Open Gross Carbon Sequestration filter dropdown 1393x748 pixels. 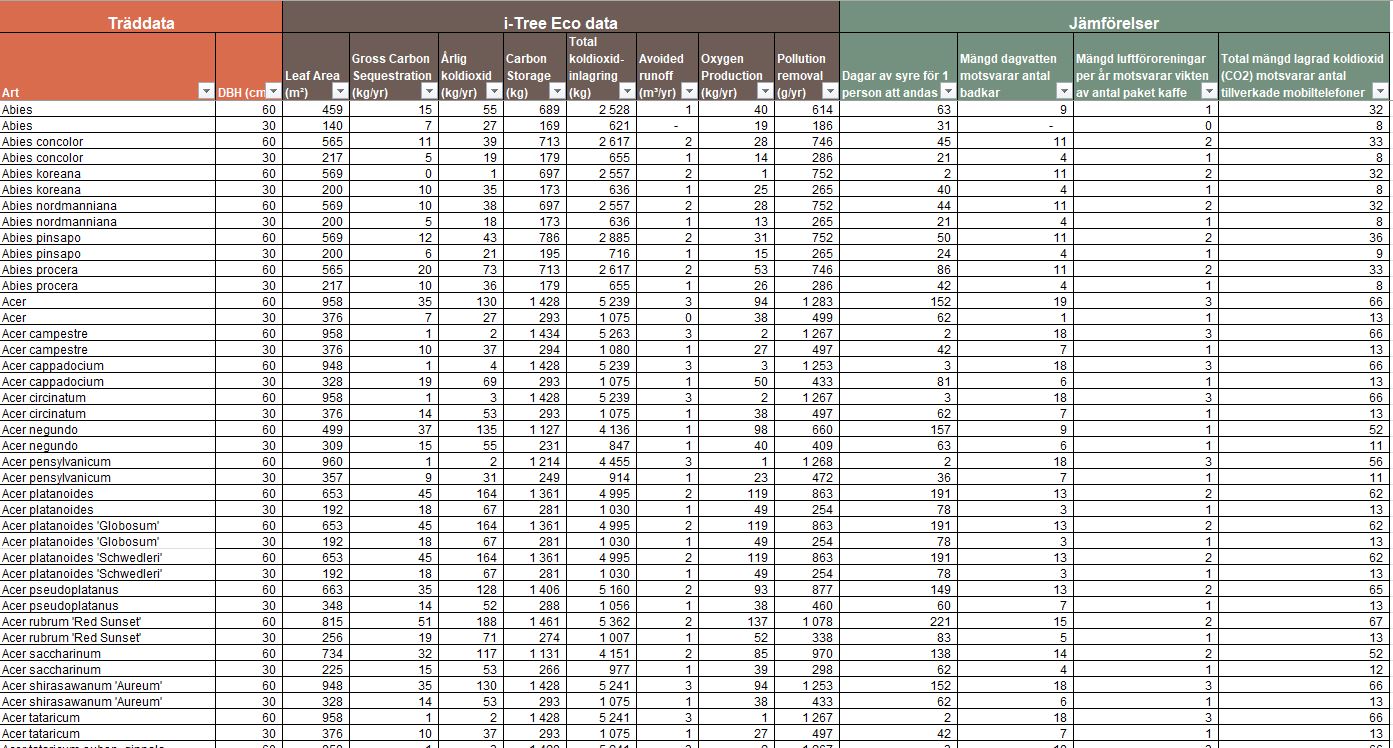coord(429,92)
